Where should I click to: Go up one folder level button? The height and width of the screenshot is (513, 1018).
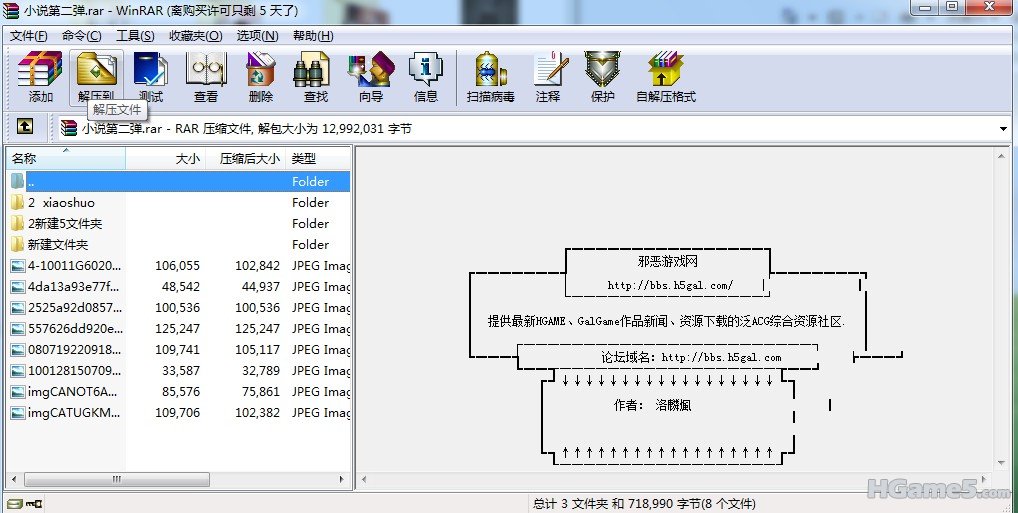tap(25, 127)
